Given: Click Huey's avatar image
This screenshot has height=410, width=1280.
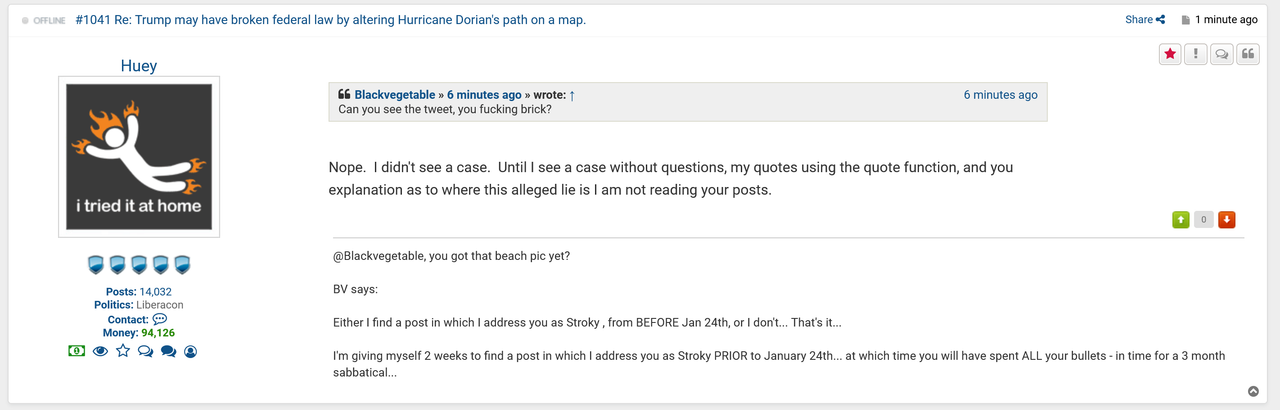Looking at the screenshot, I should click(139, 157).
